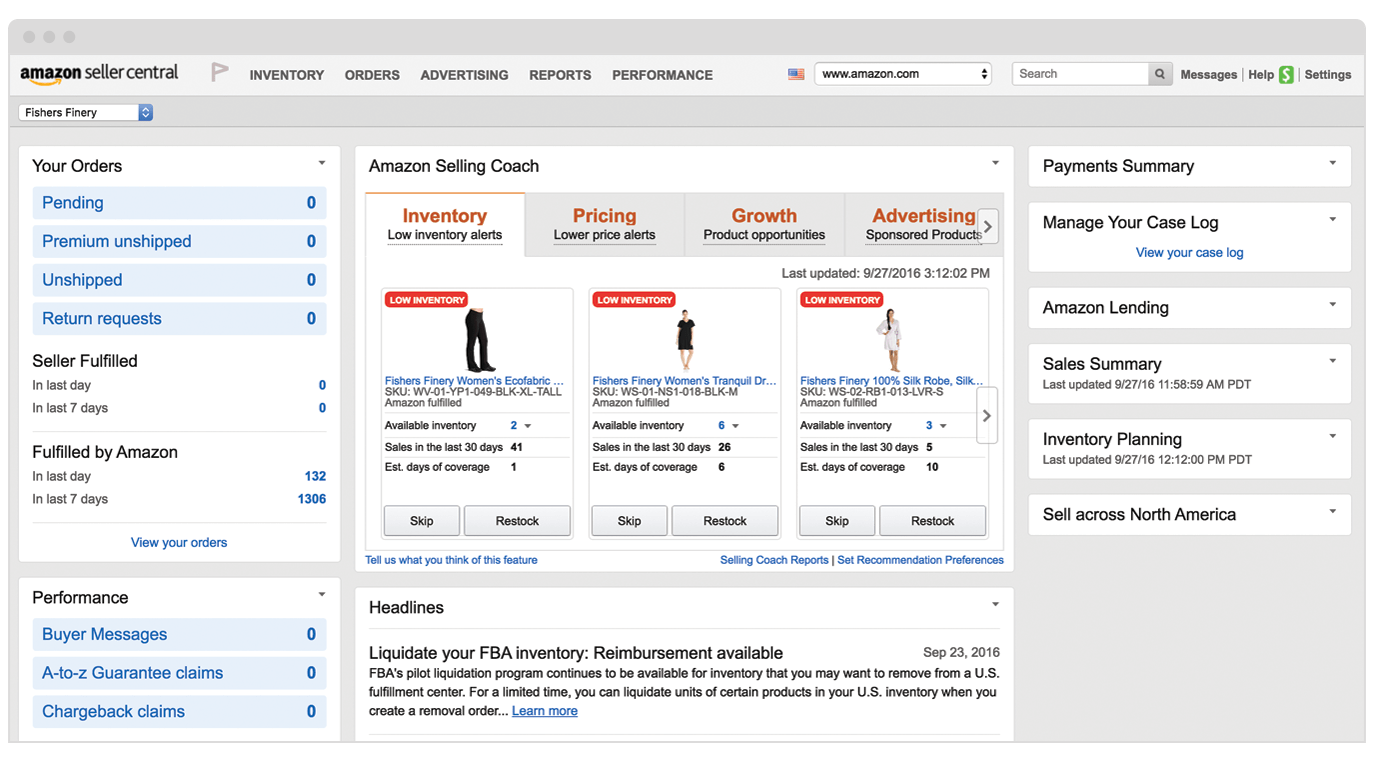Skip the Silk Robe recommendation
Screen dimensions: 1376x776
click(x=837, y=521)
